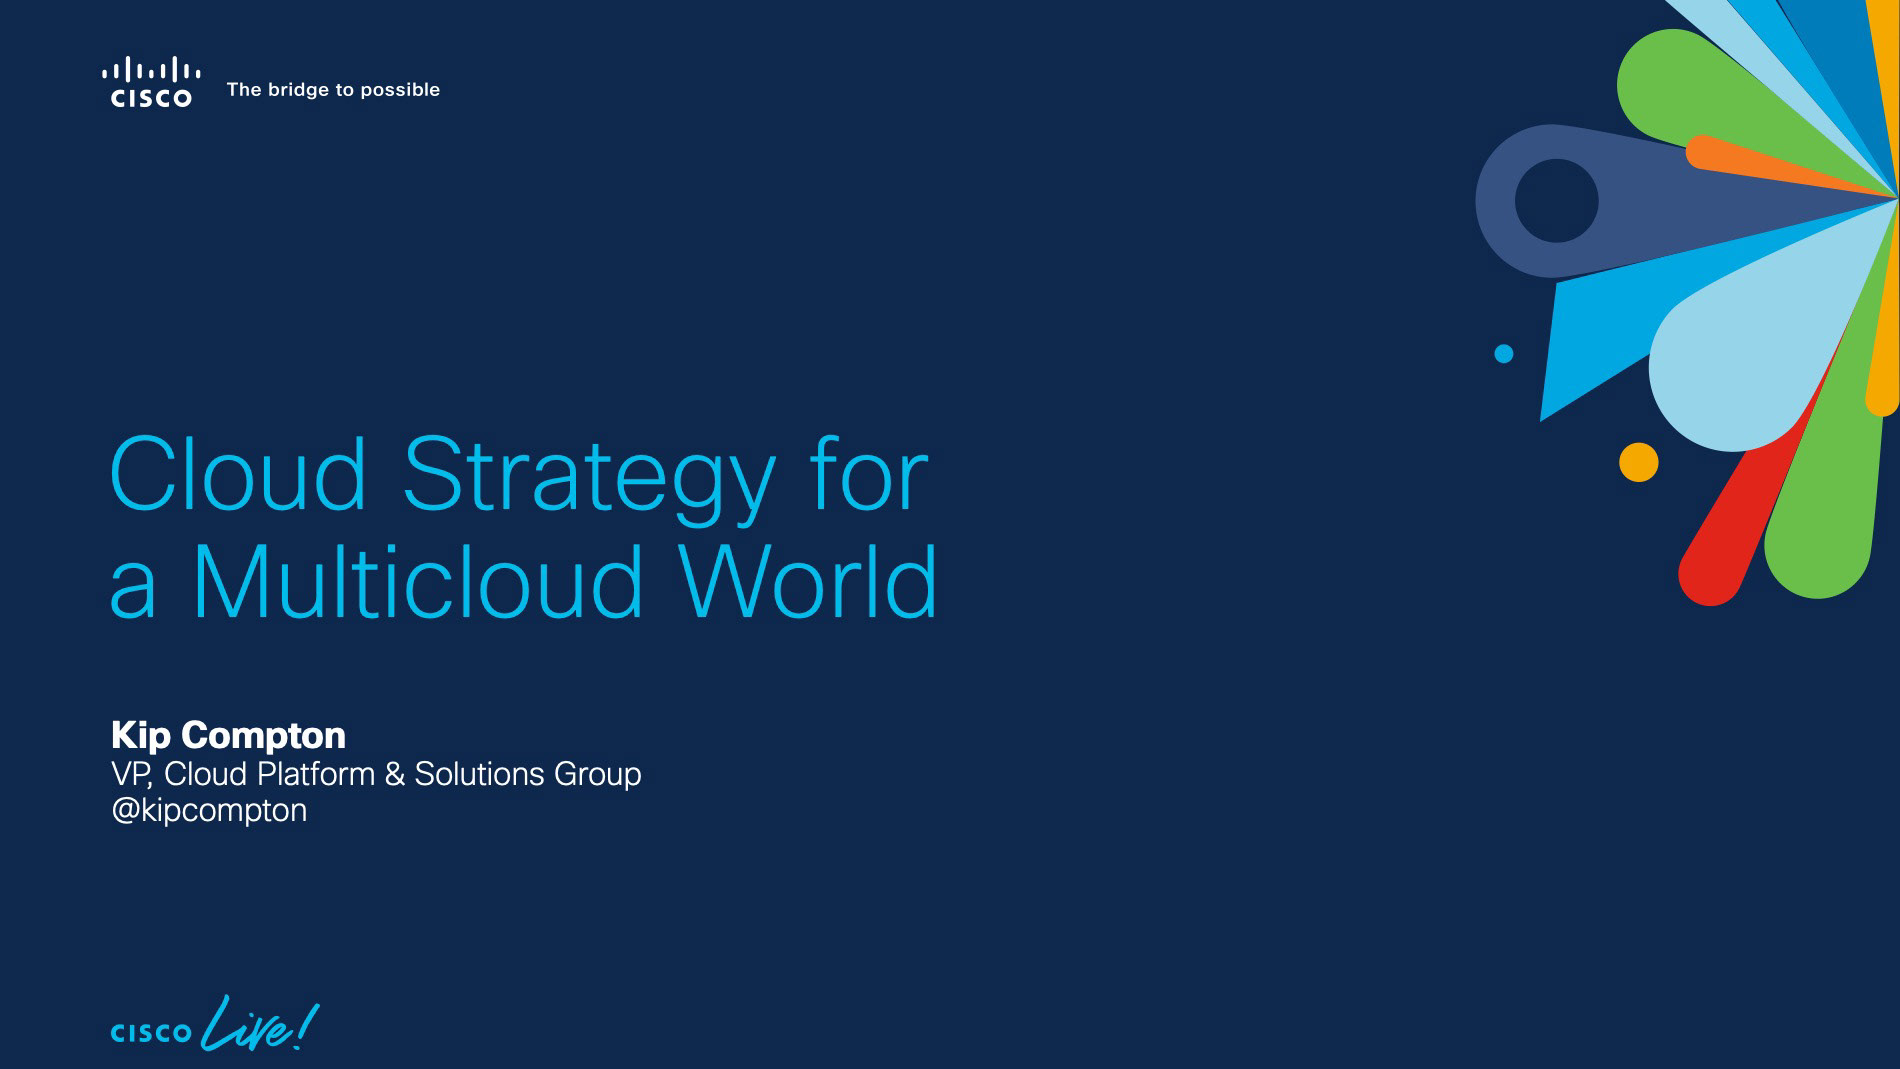
Task: Click the Twitter handle "@kipcompton"
Action: click(x=209, y=811)
